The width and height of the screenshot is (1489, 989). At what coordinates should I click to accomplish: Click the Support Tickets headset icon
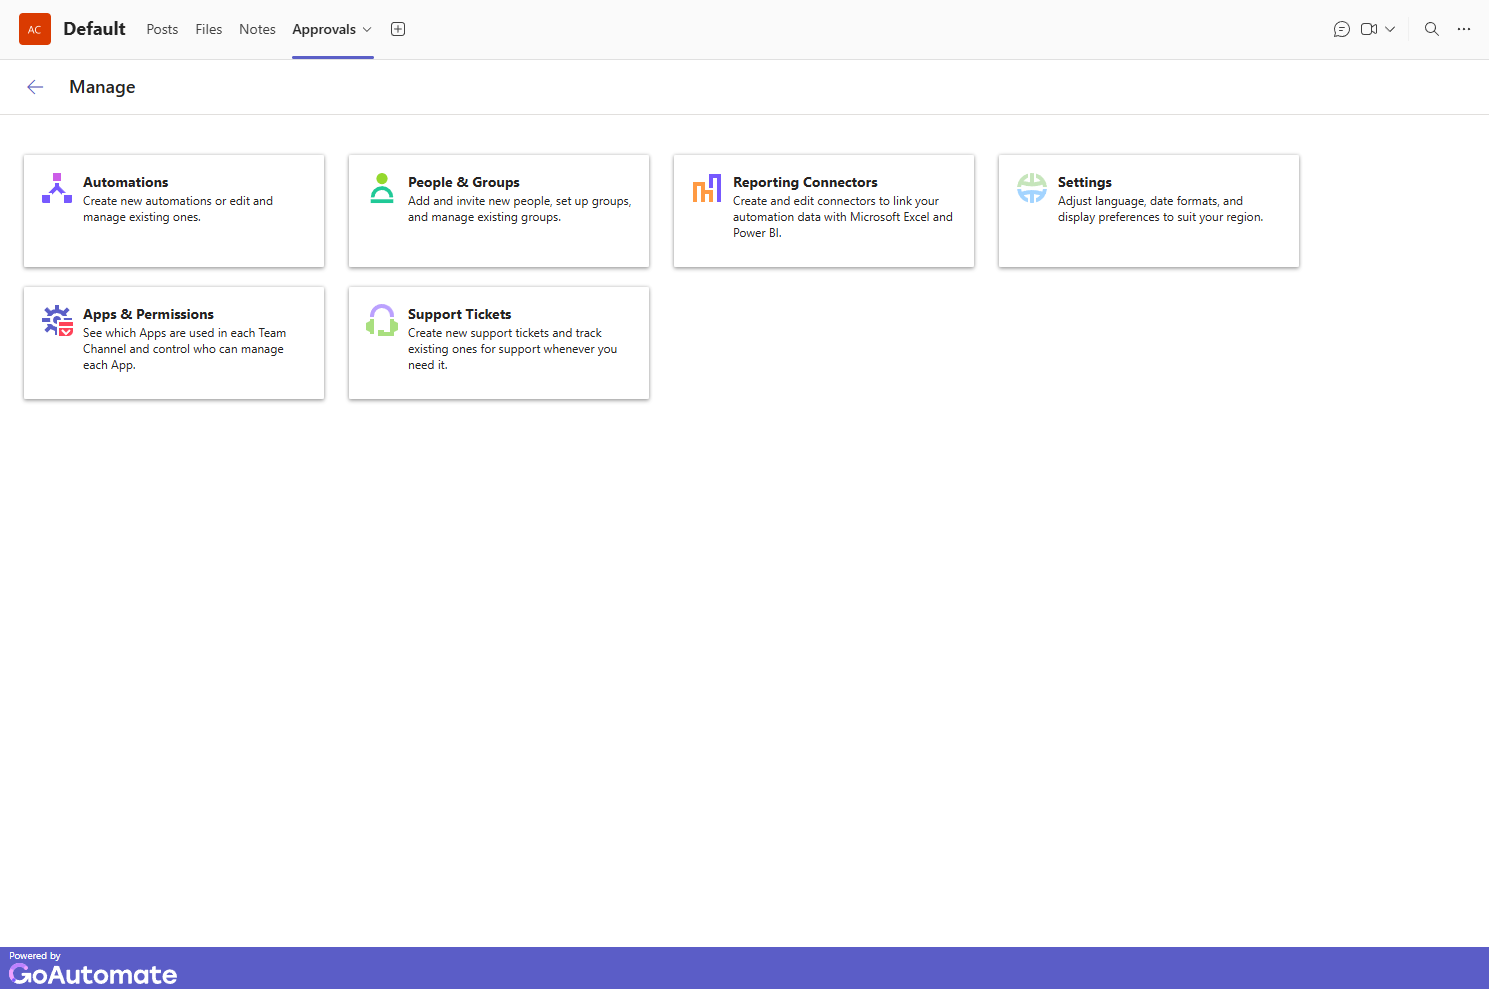(382, 320)
